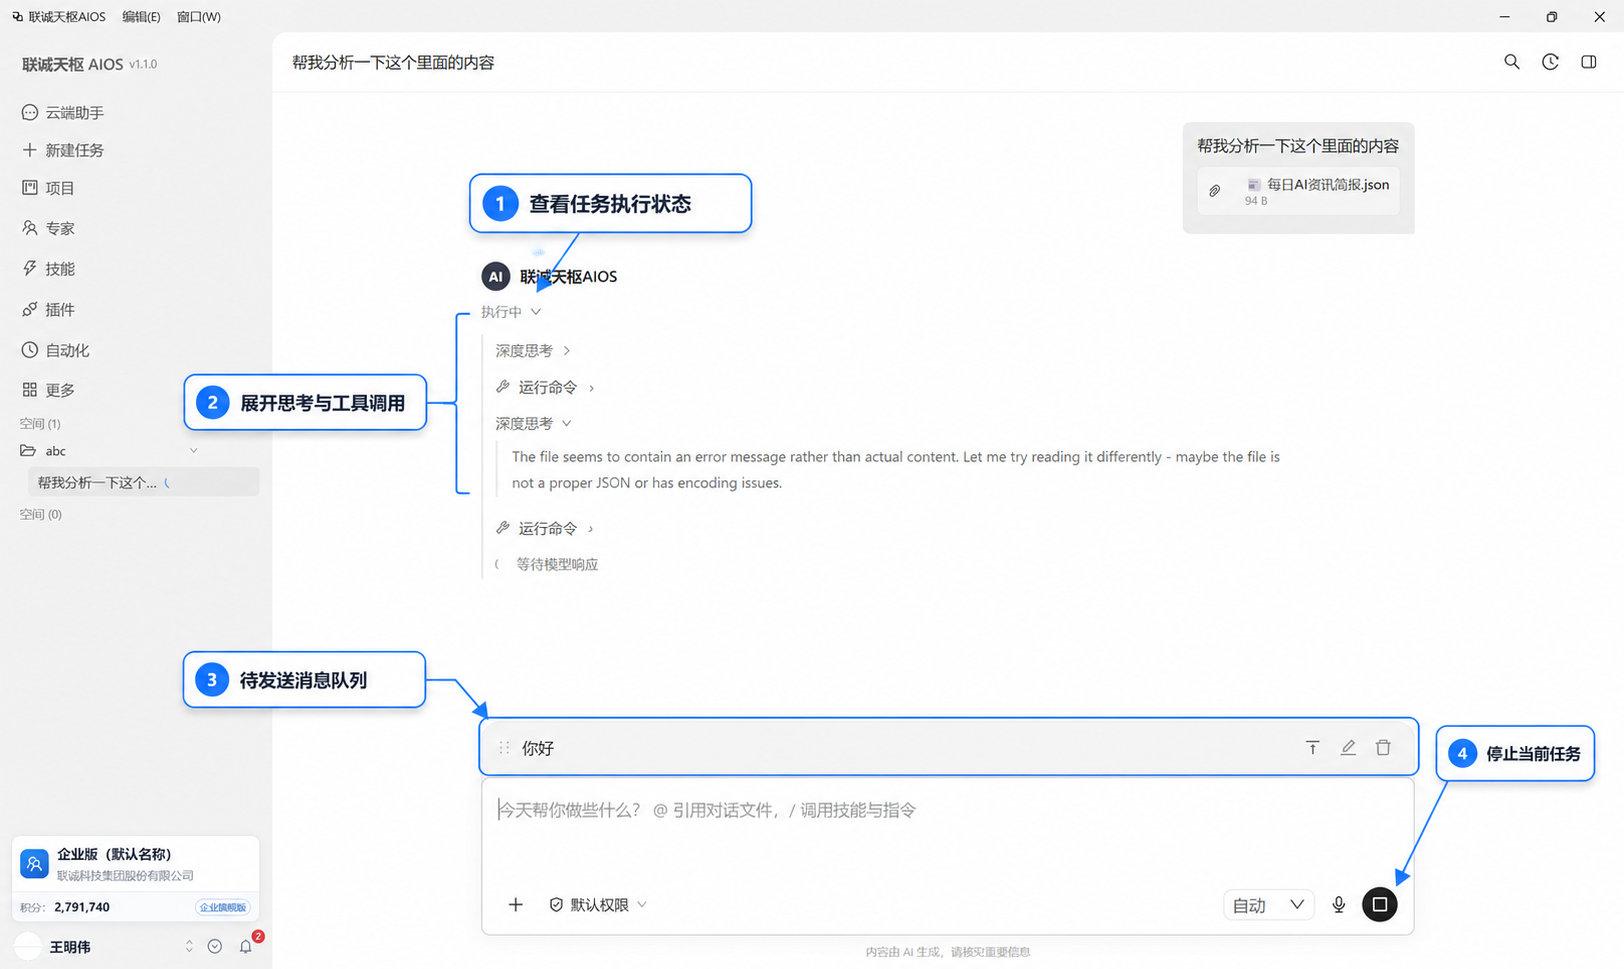Open the 窗口(W) menu
Screen dimensions: 1624x969
click(x=198, y=17)
